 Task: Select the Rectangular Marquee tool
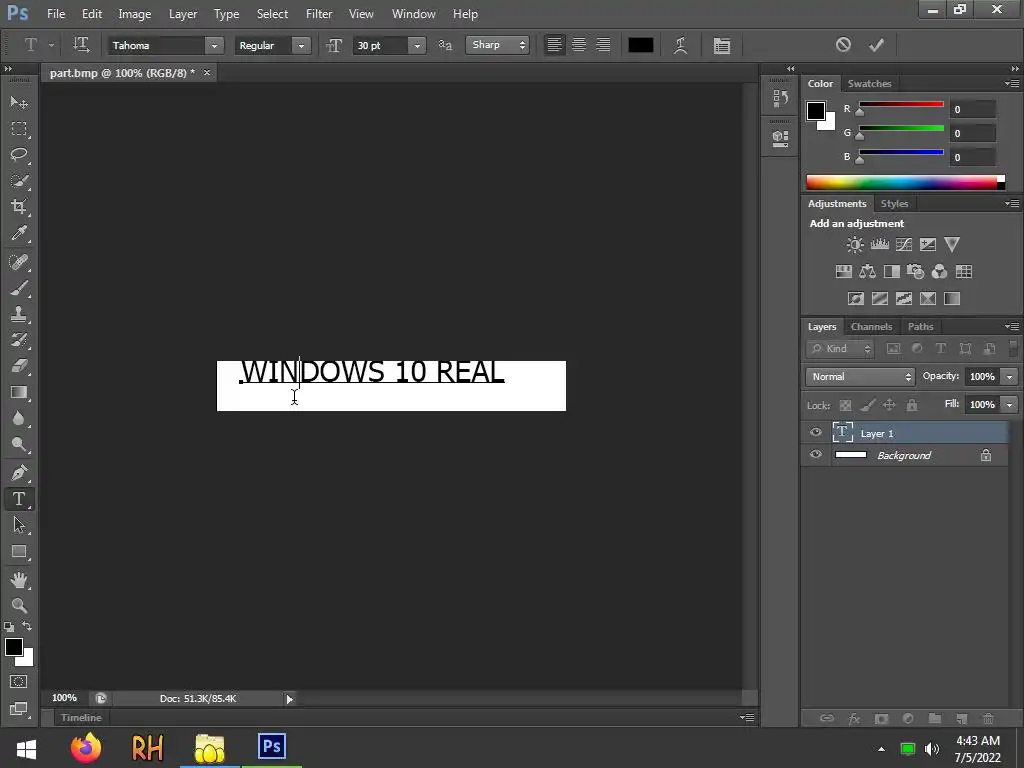[19, 129]
